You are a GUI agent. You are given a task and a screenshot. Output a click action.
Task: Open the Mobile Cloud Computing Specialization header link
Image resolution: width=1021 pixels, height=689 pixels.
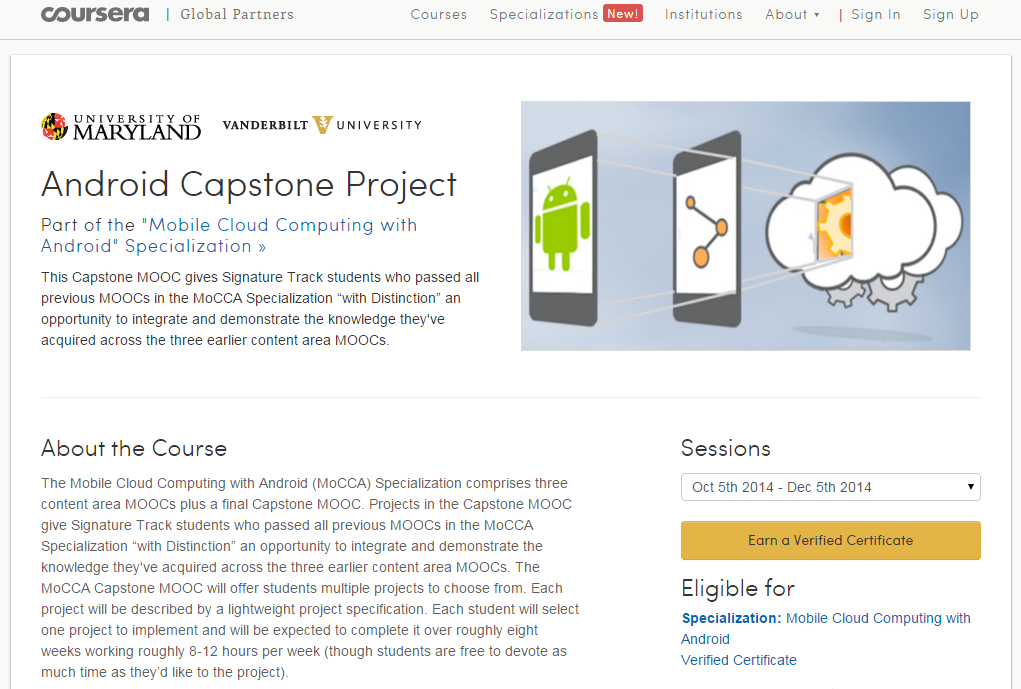click(x=230, y=235)
